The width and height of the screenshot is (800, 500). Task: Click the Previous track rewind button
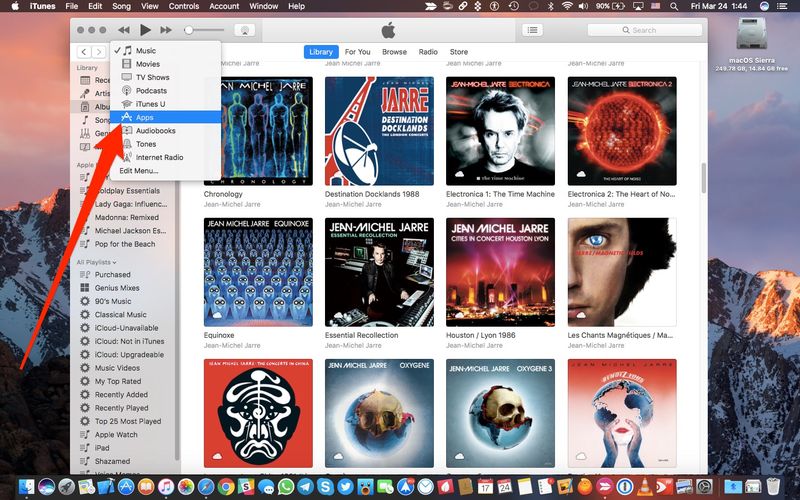pyautogui.click(x=123, y=30)
